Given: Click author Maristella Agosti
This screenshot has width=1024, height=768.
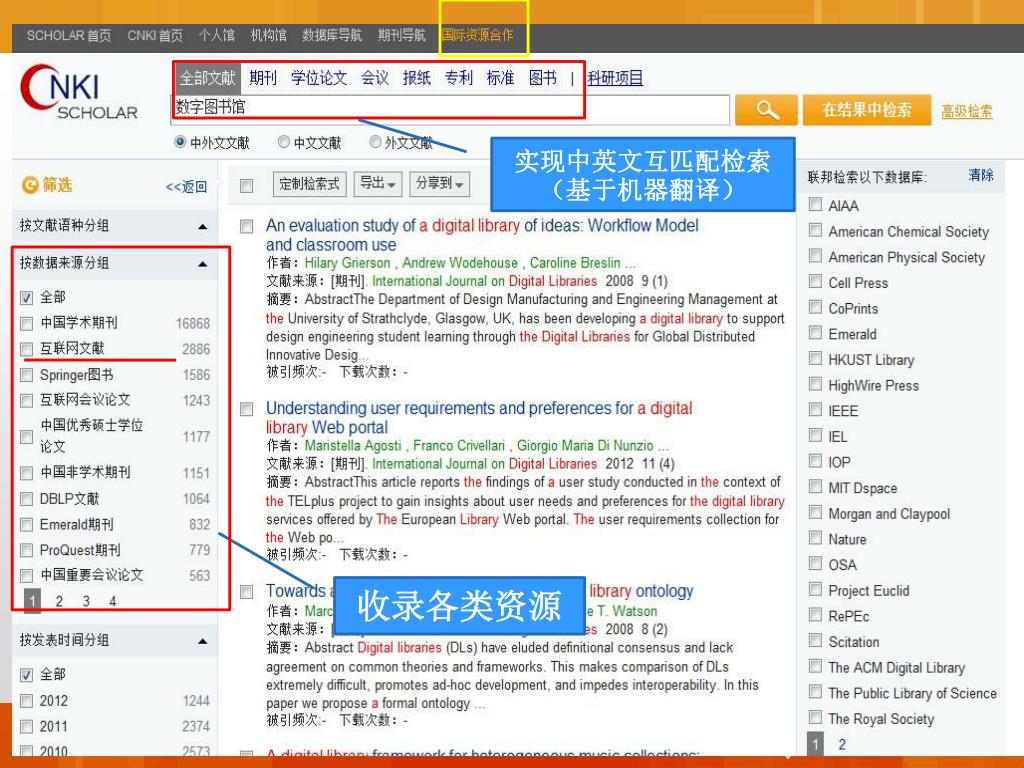Looking at the screenshot, I should pos(353,446).
